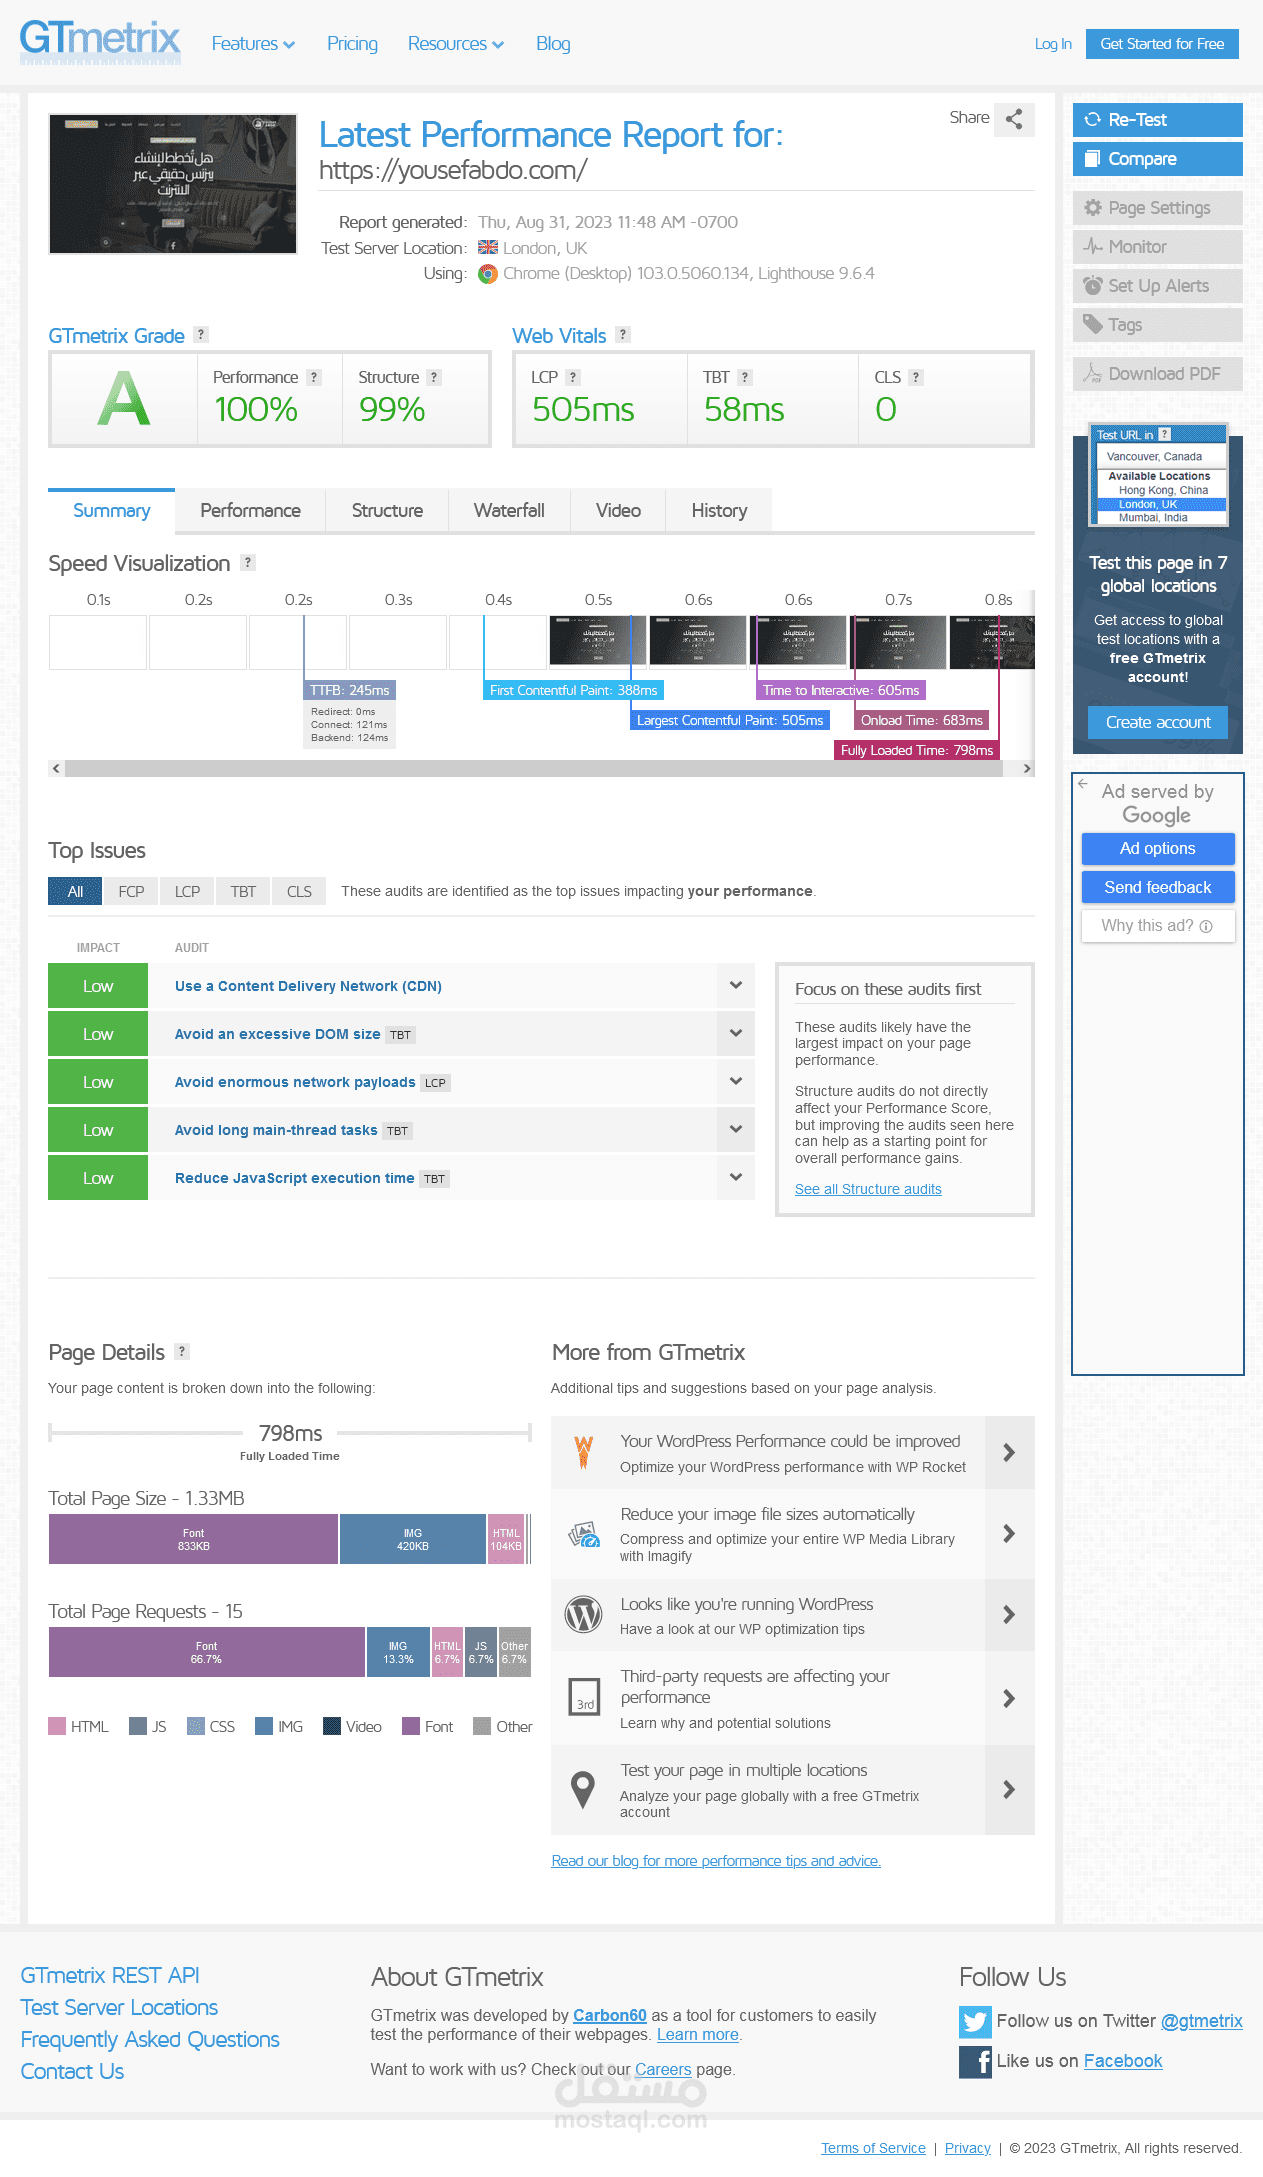This screenshot has width=1263, height=2177.
Task: Click Download PDF option
Action: point(1157,374)
